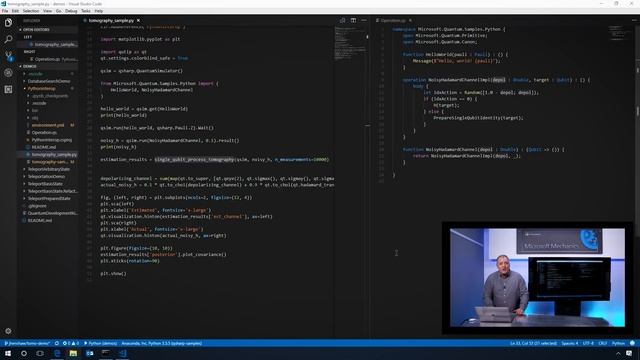Close the Operation.qs tab
The height and width of the screenshot is (360, 640).
(x=410, y=20)
